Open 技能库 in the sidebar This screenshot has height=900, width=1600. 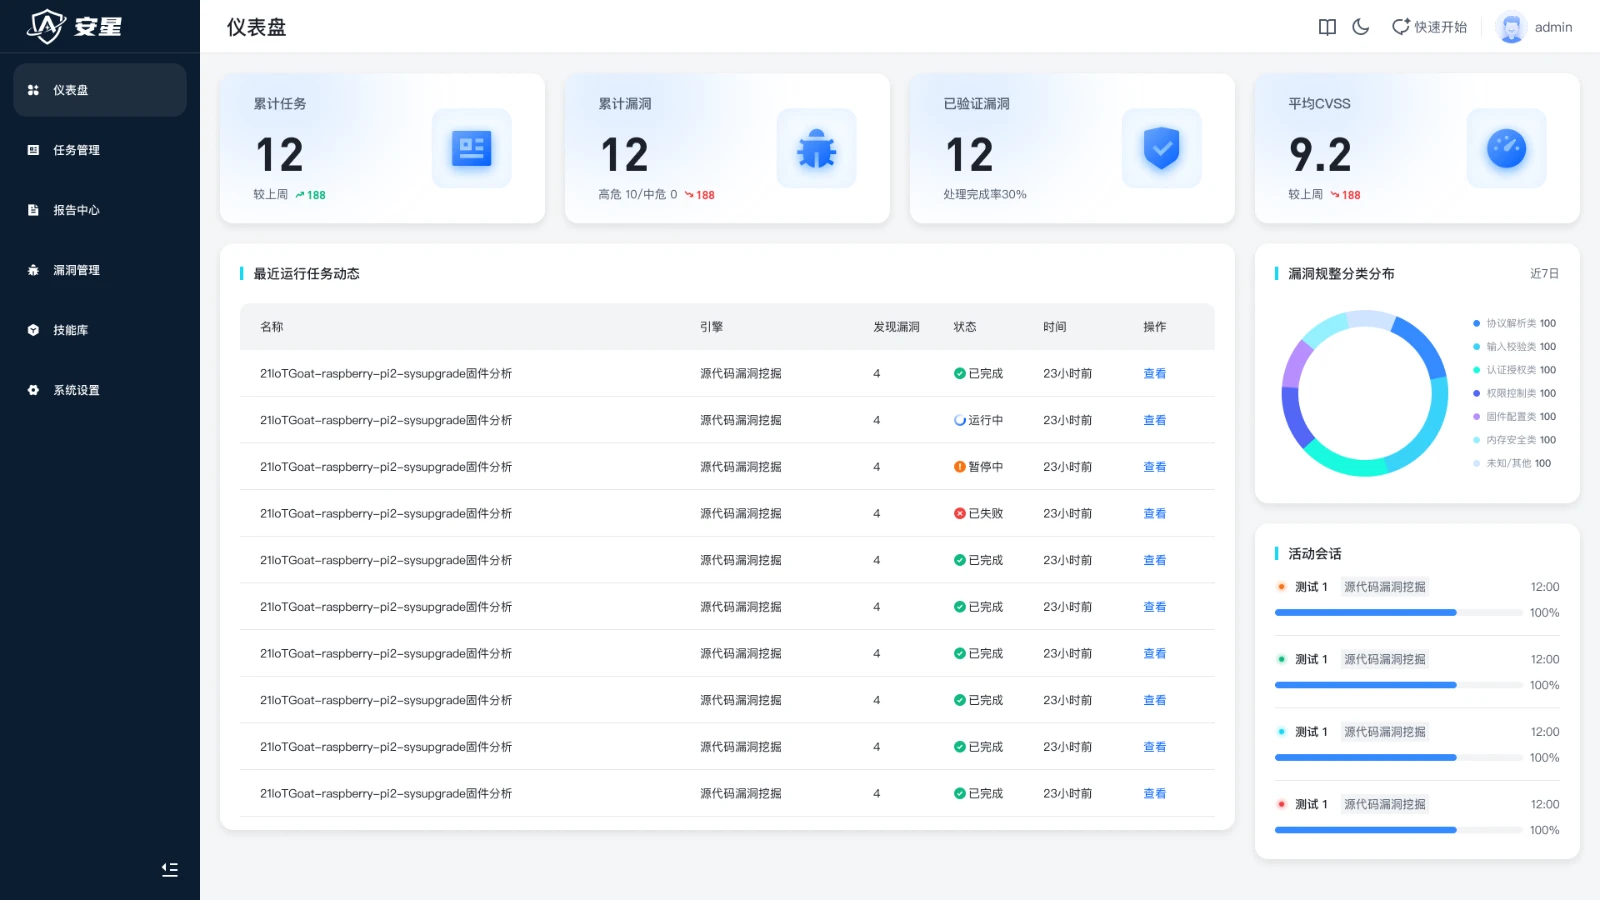(100, 330)
